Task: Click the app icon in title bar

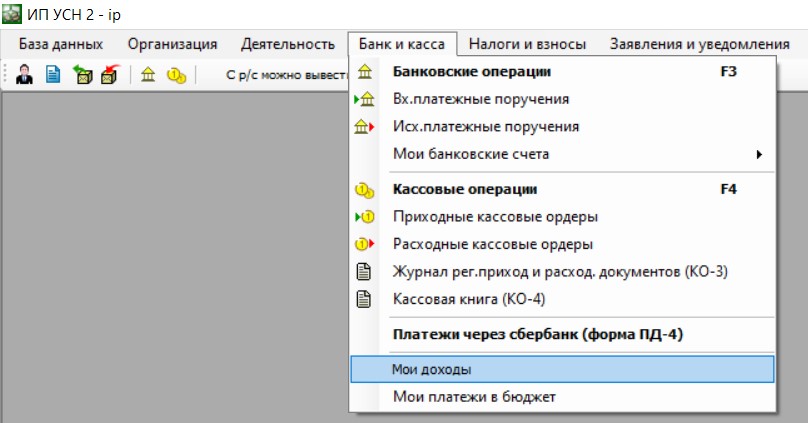Action: click(x=12, y=14)
